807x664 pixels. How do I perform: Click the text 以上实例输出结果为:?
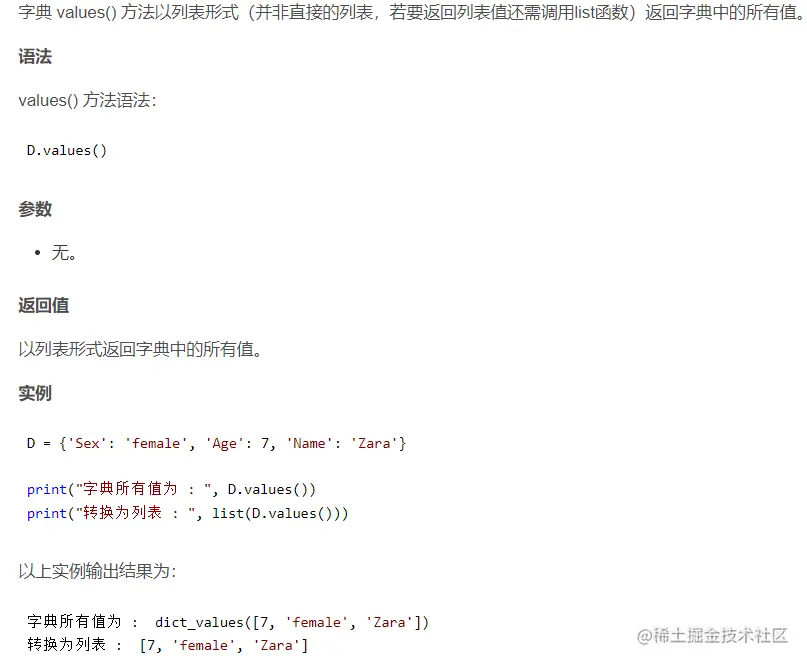click(x=97, y=571)
